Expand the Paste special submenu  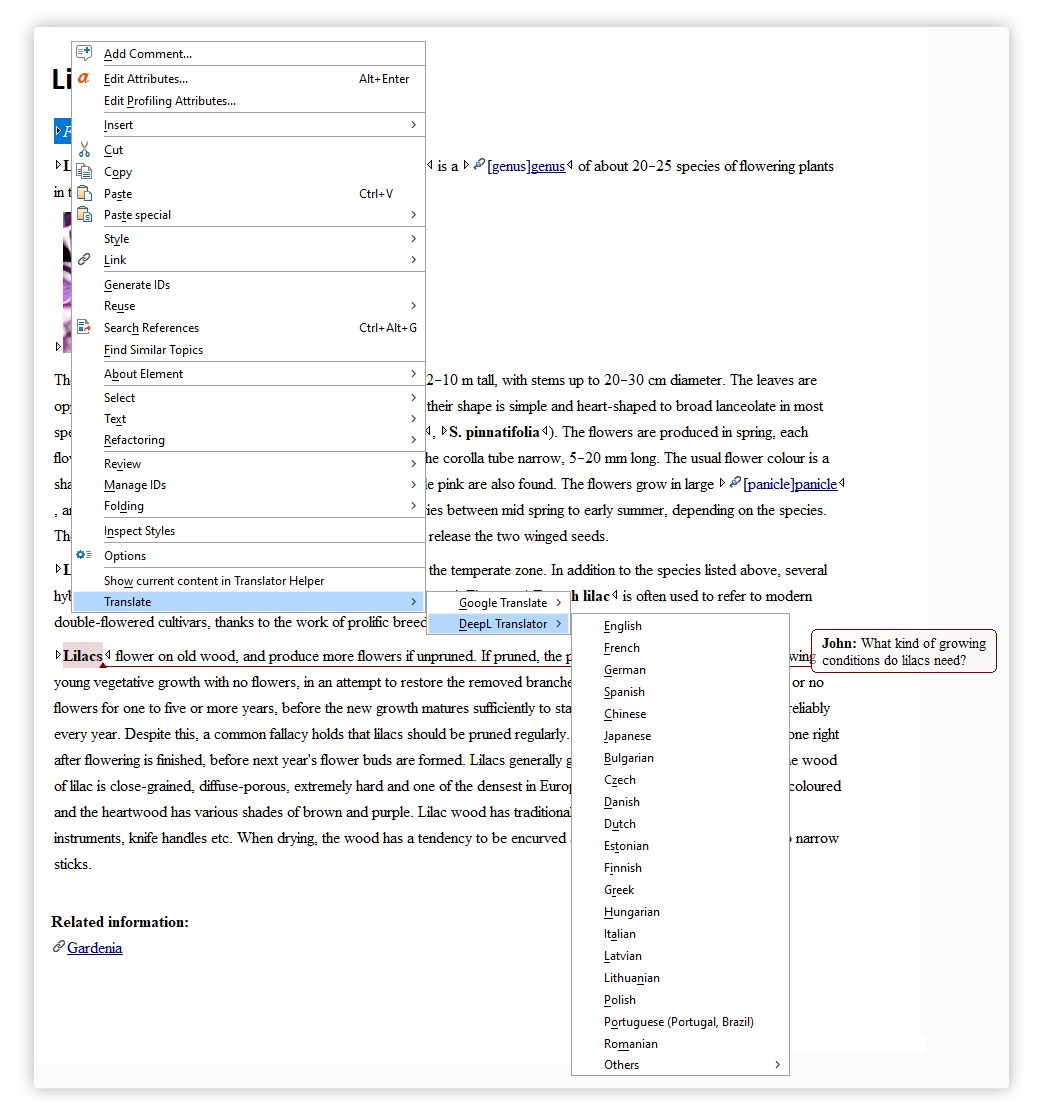click(249, 215)
